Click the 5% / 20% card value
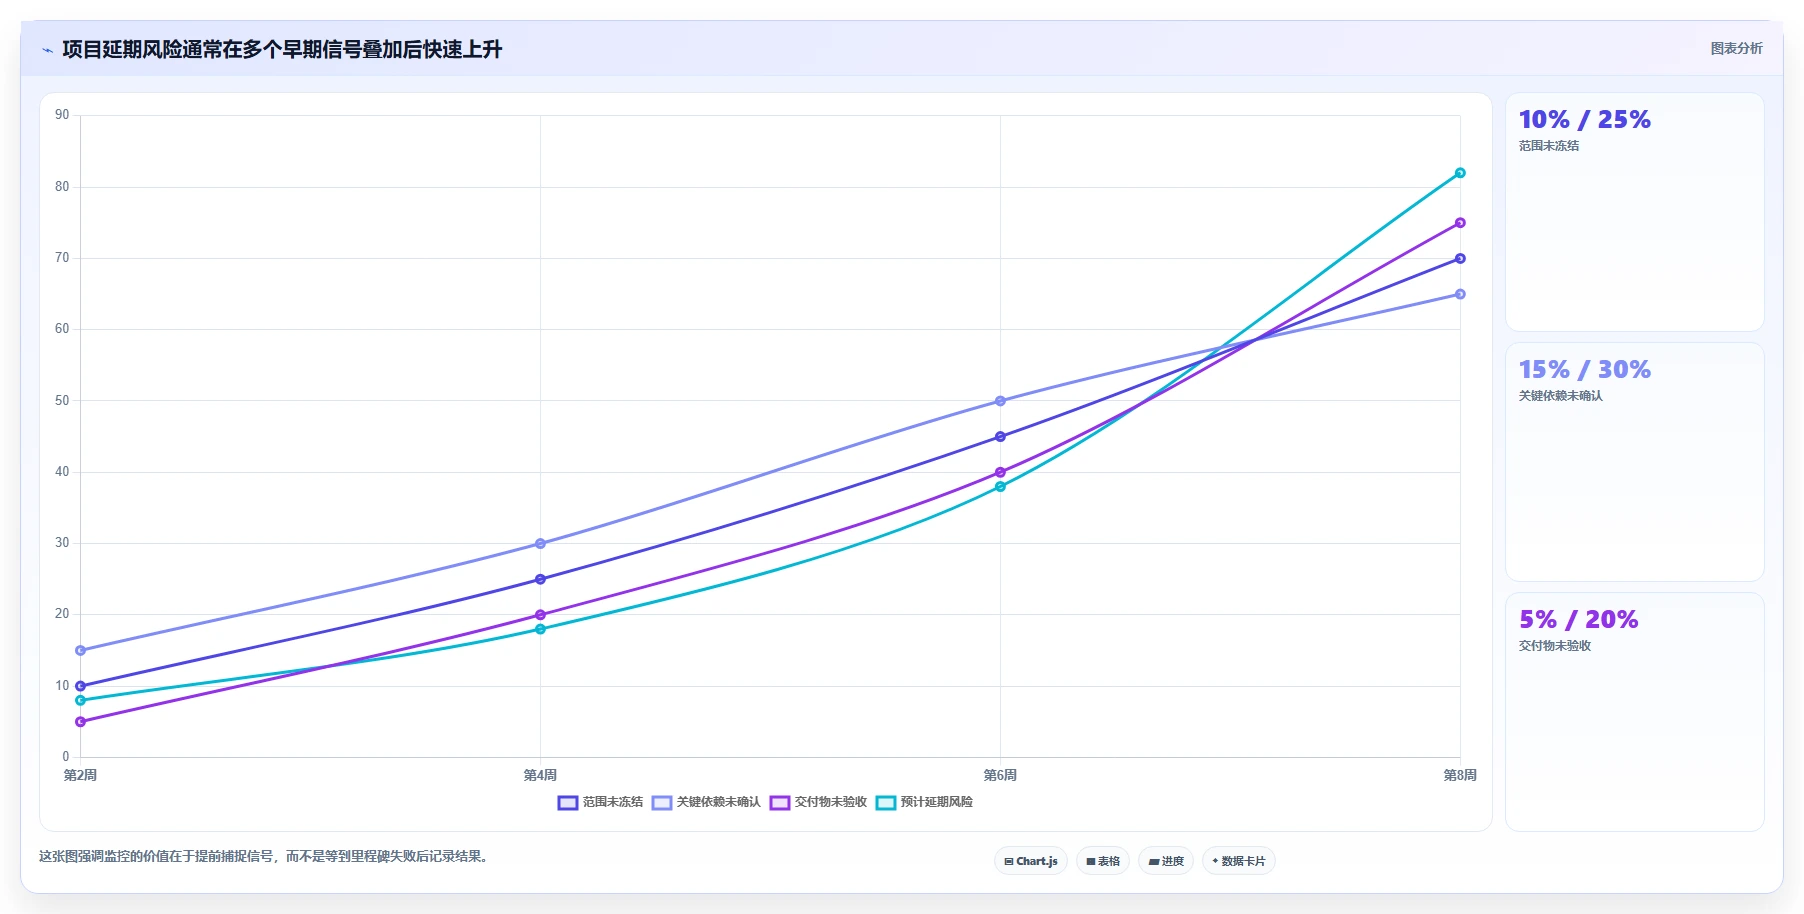This screenshot has height=914, width=1804. tap(1579, 620)
